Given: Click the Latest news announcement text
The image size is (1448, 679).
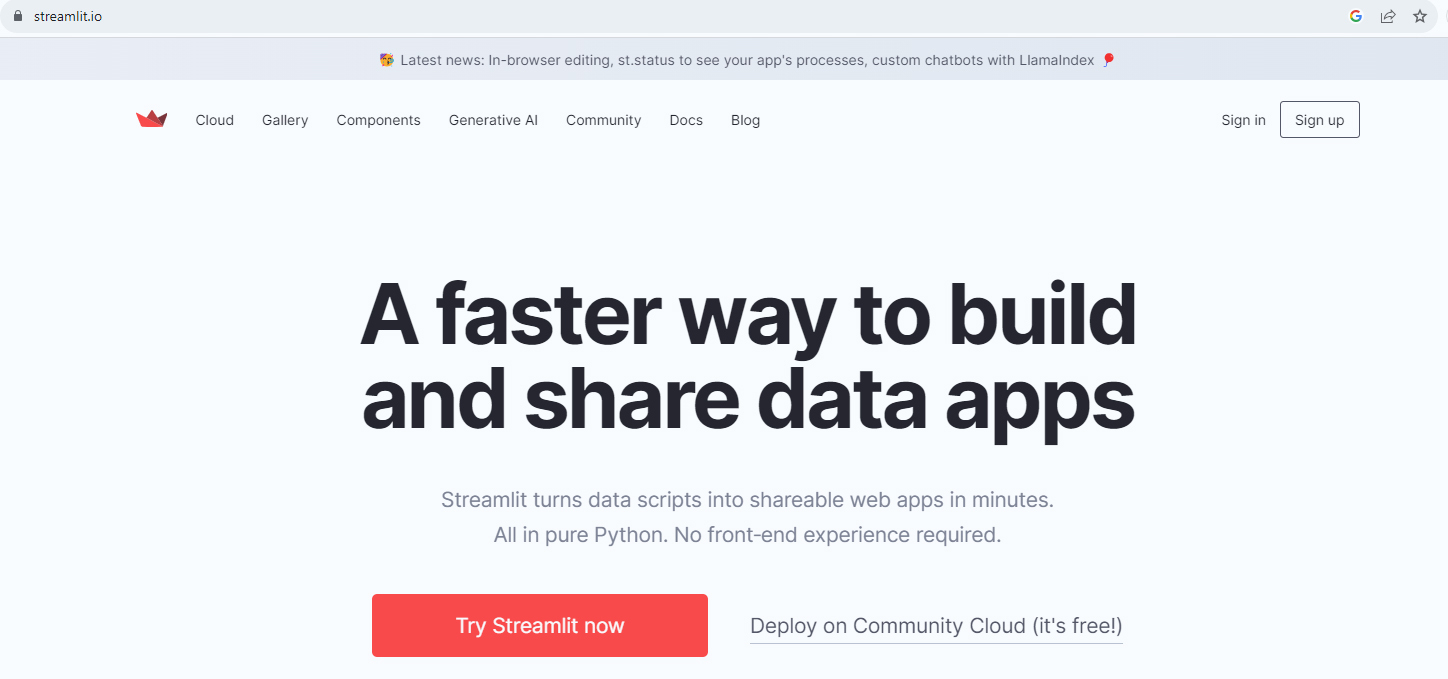Looking at the screenshot, I should 747,60.
